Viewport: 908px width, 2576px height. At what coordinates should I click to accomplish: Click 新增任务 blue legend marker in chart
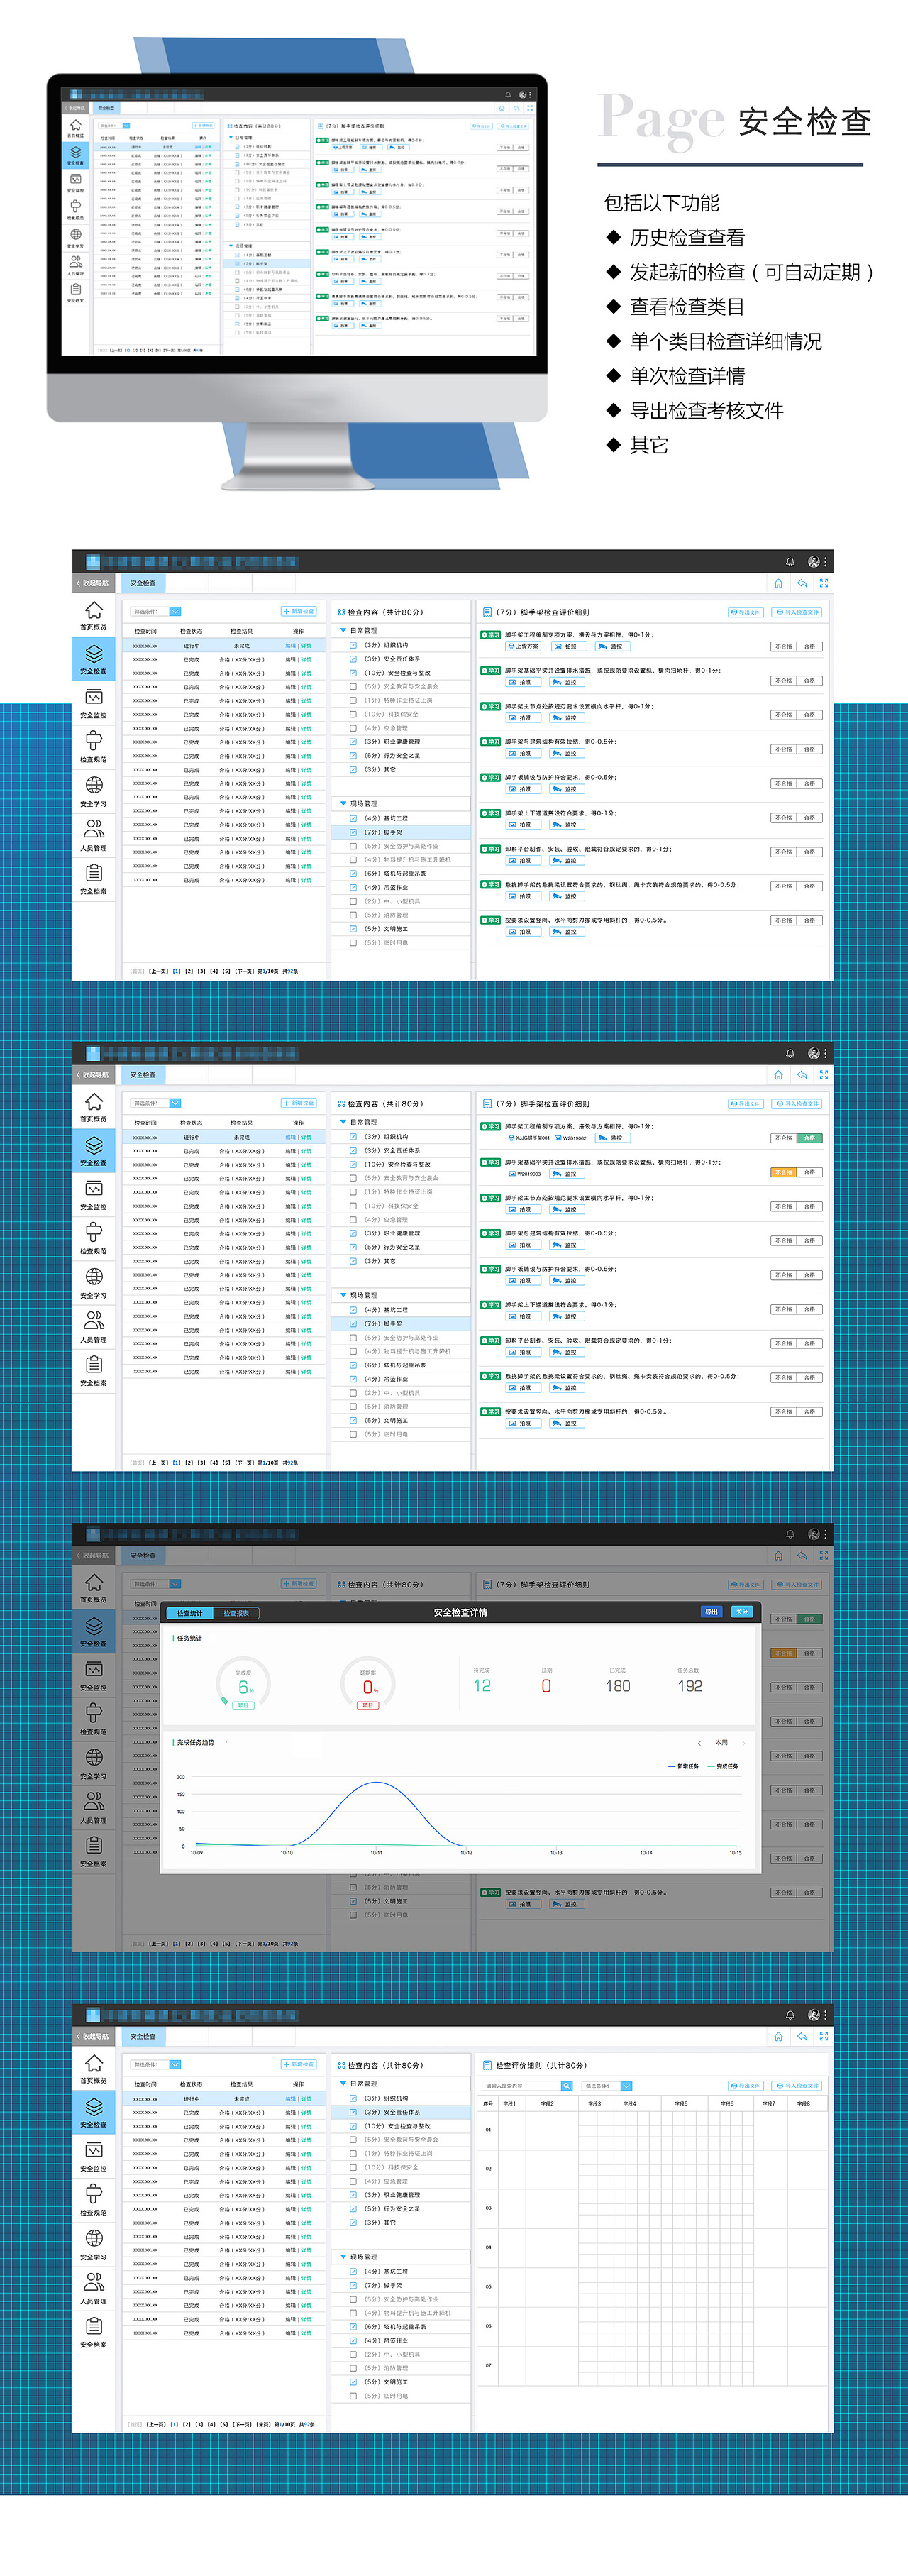pos(671,1767)
